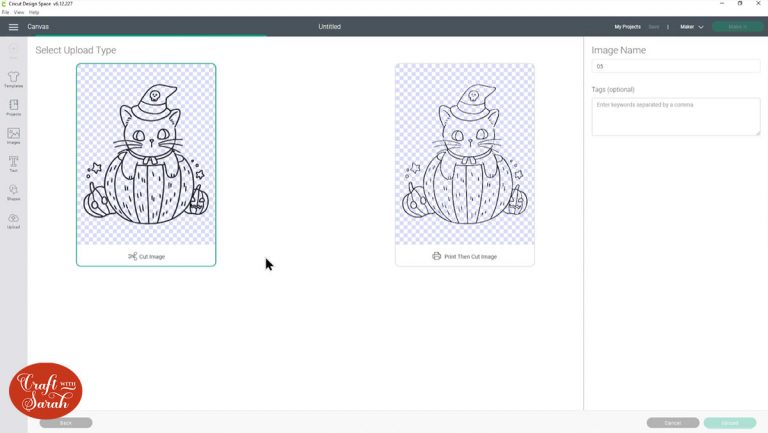Click the Canvas label in header
Viewport: 768px width, 433px height.
click(x=38, y=27)
